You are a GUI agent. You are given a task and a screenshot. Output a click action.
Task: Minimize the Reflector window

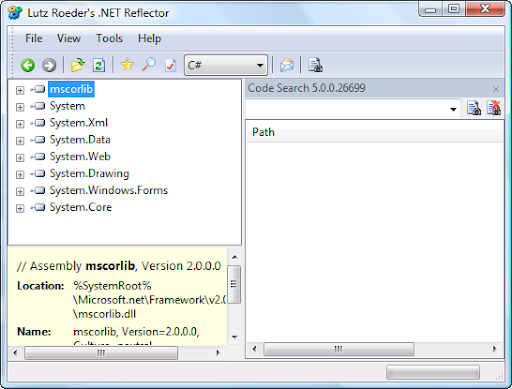click(431, 9)
